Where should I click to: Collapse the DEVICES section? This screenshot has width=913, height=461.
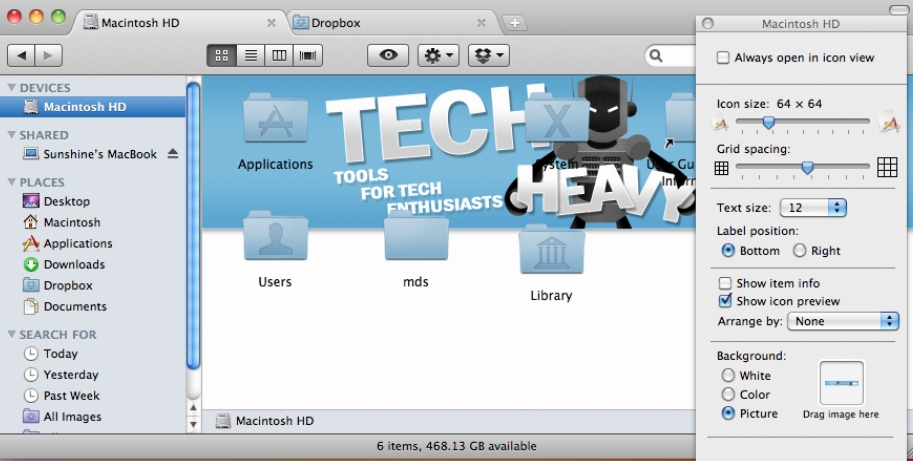pyautogui.click(x=11, y=87)
